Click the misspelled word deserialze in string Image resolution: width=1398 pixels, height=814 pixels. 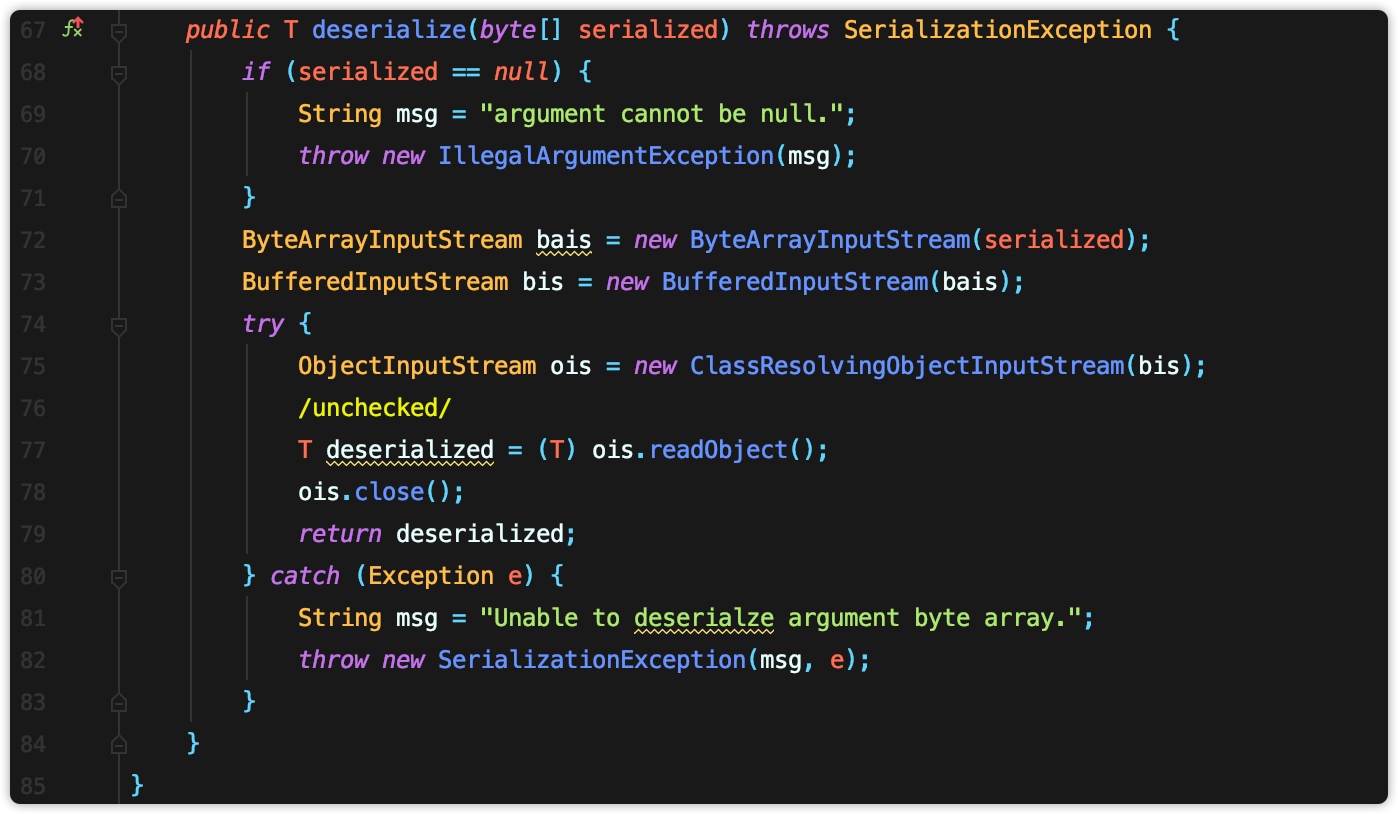point(704,618)
